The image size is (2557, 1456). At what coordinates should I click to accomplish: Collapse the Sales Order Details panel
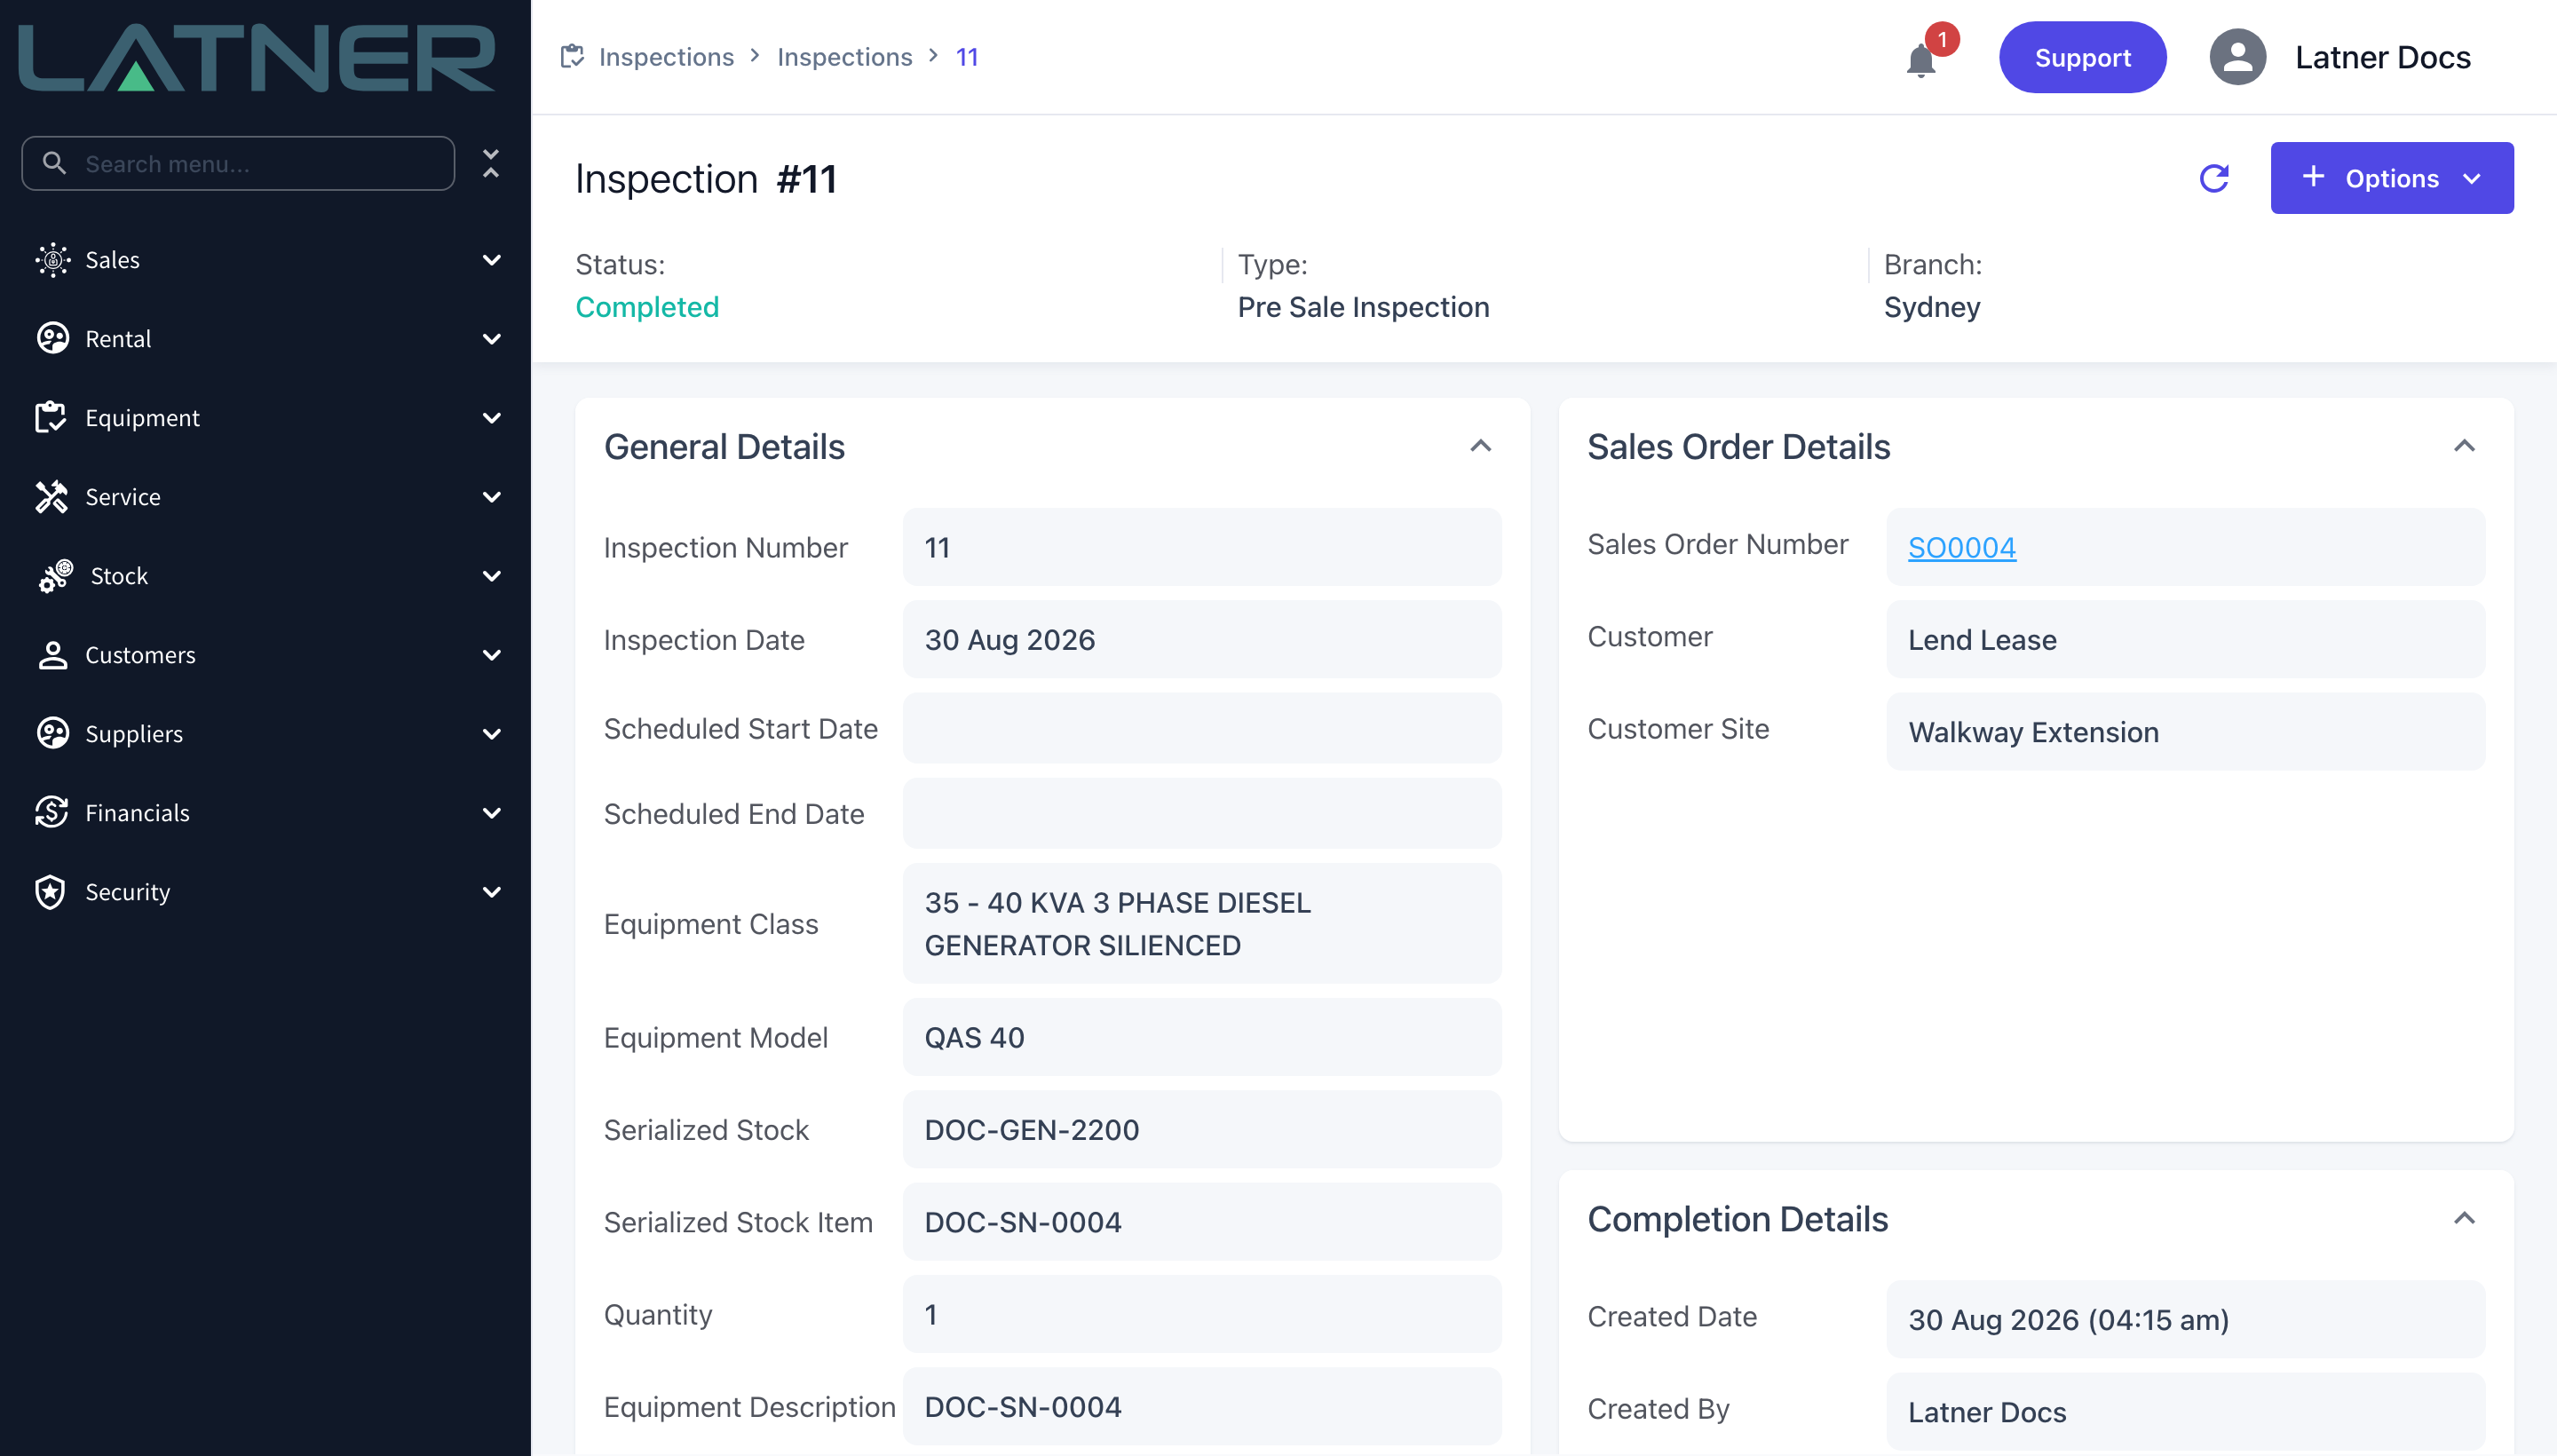point(2464,446)
